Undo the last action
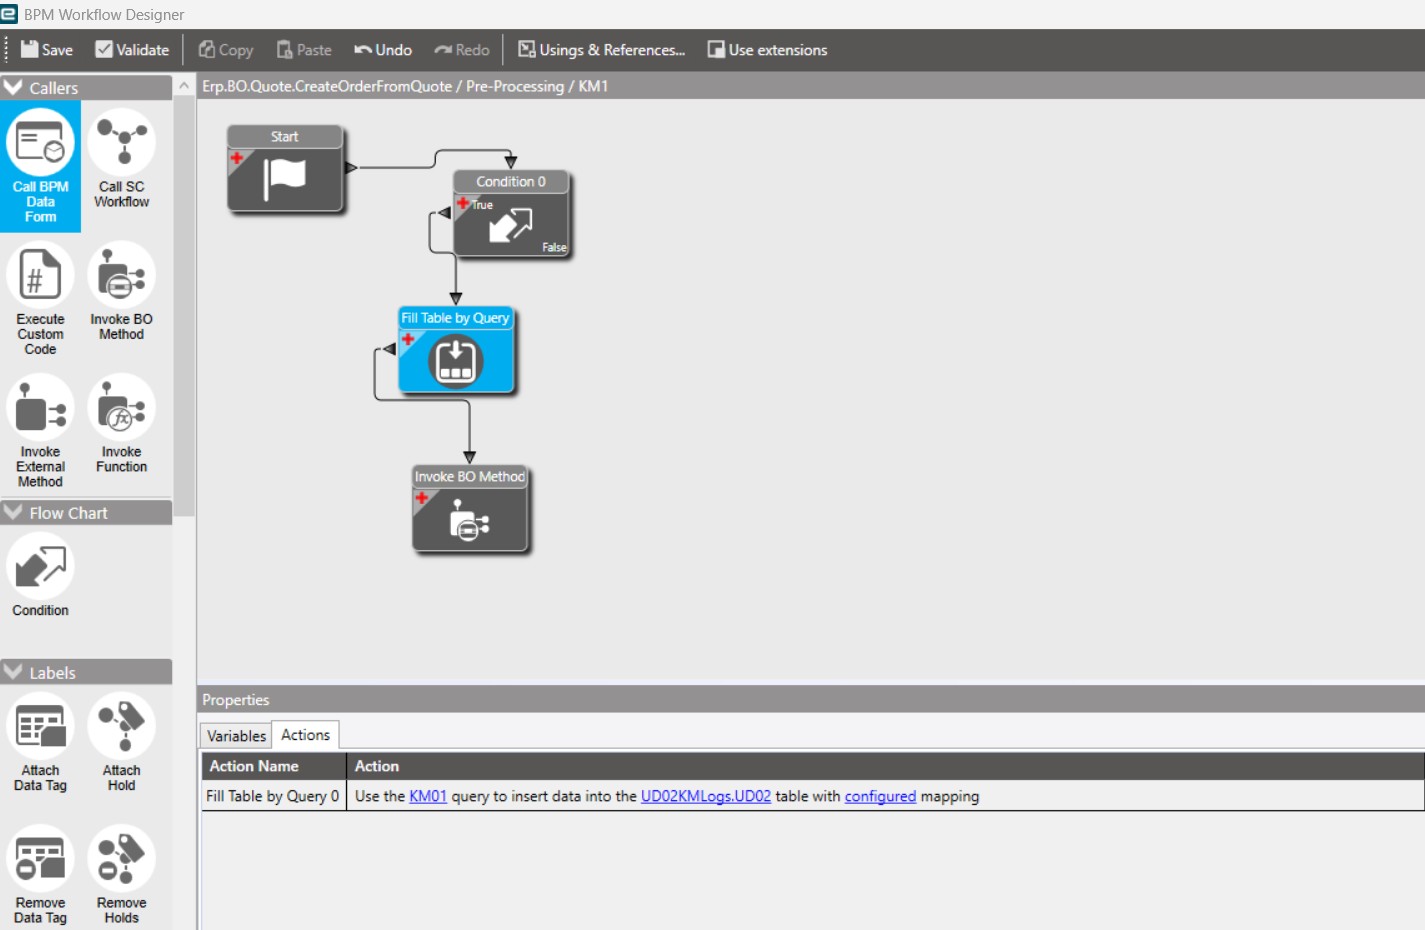Image resolution: width=1425 pixels, height=930 pixels. 383,50
